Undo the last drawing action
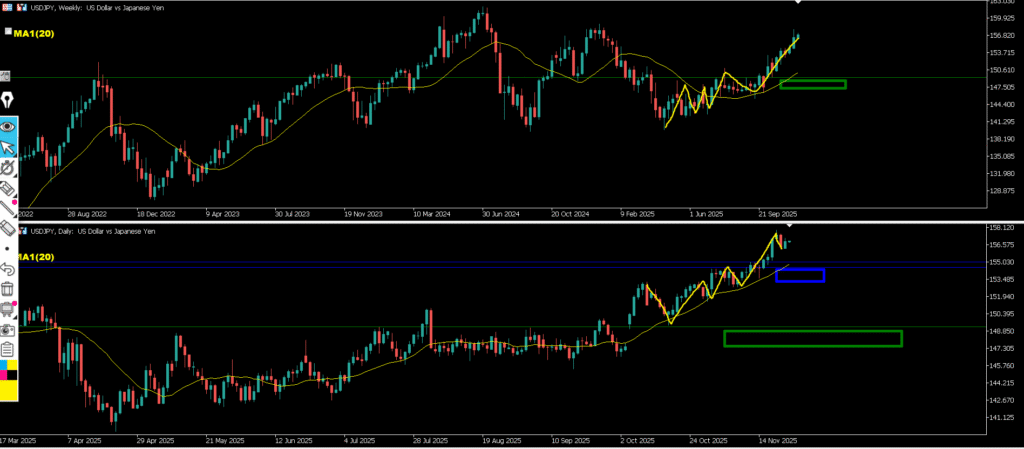This screenshot has height=449, width=1024. click(8, 268)
